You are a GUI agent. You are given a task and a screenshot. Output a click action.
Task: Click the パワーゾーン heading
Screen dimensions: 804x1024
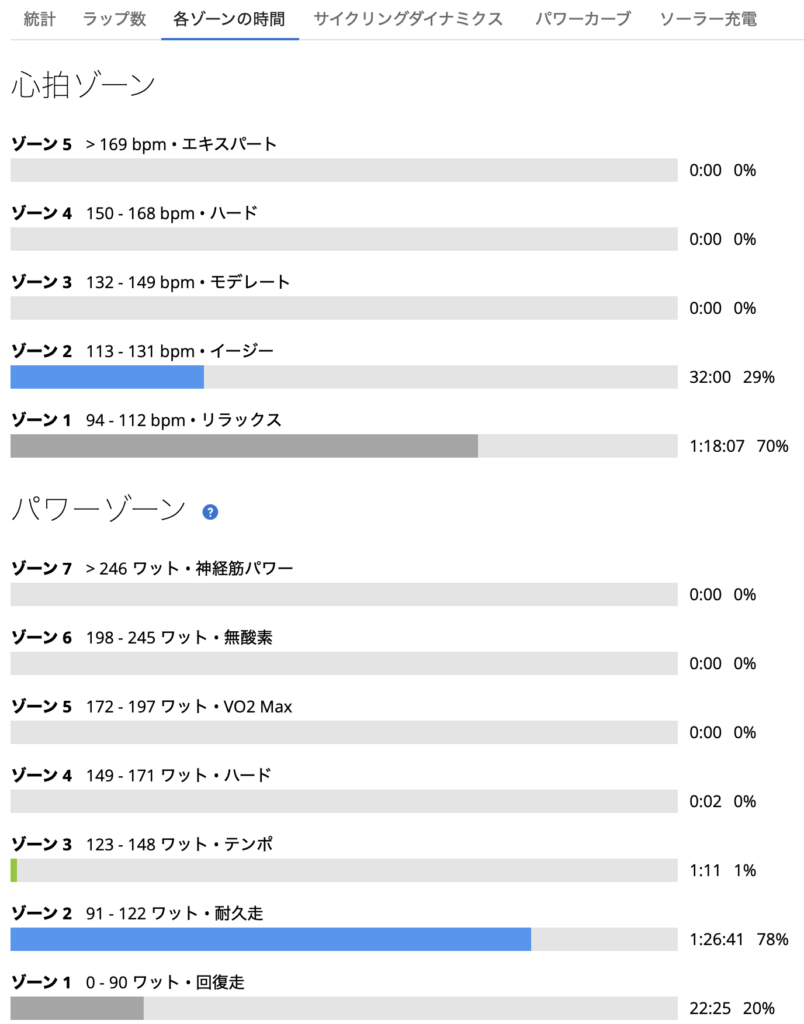coord(99,509)
